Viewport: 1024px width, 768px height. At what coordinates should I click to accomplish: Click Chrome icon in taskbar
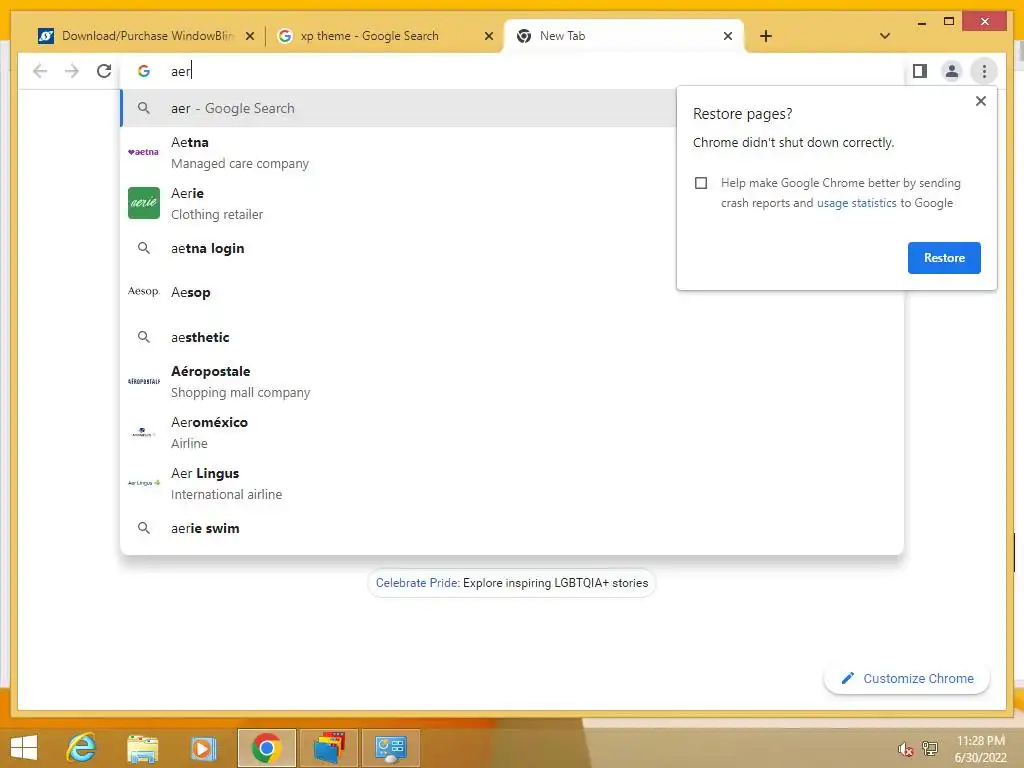pos(266,748)
